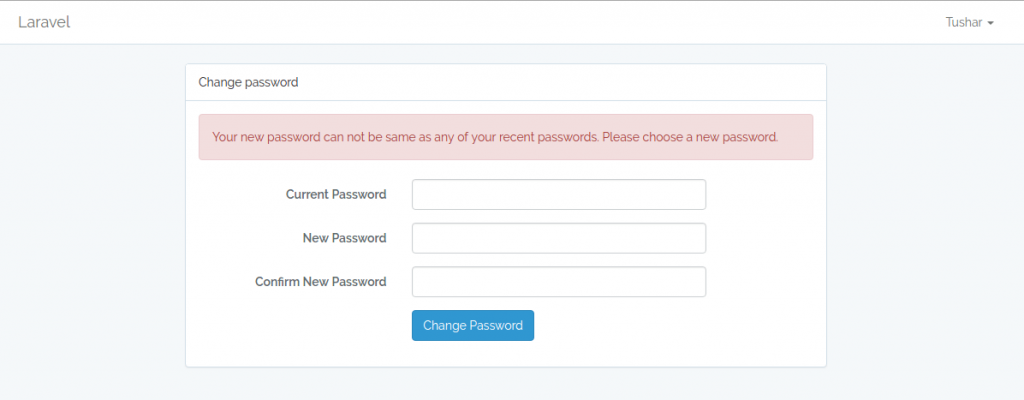Click the Current Password label
Image resolution: width=1024 pixels, height=400 pixels.
(336, 195)
